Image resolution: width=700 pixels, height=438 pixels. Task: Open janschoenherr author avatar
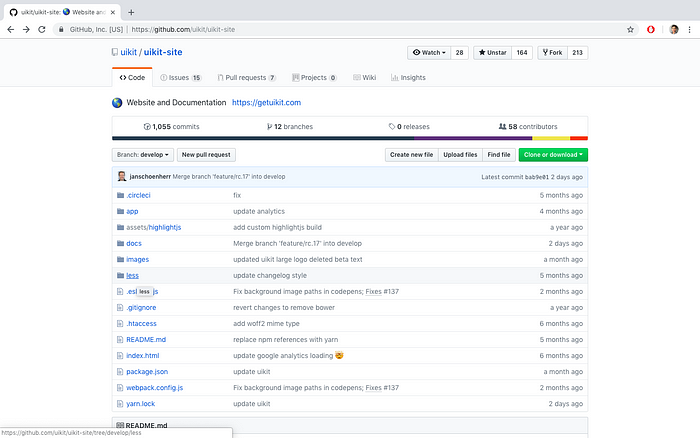tap(121, 176)
